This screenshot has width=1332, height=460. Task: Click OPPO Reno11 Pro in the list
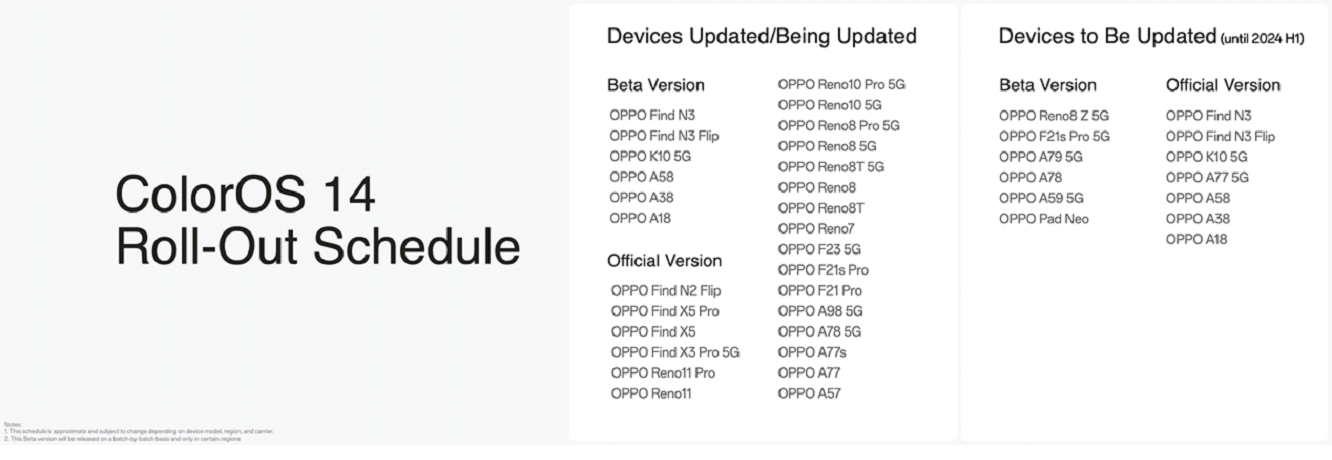662,373
